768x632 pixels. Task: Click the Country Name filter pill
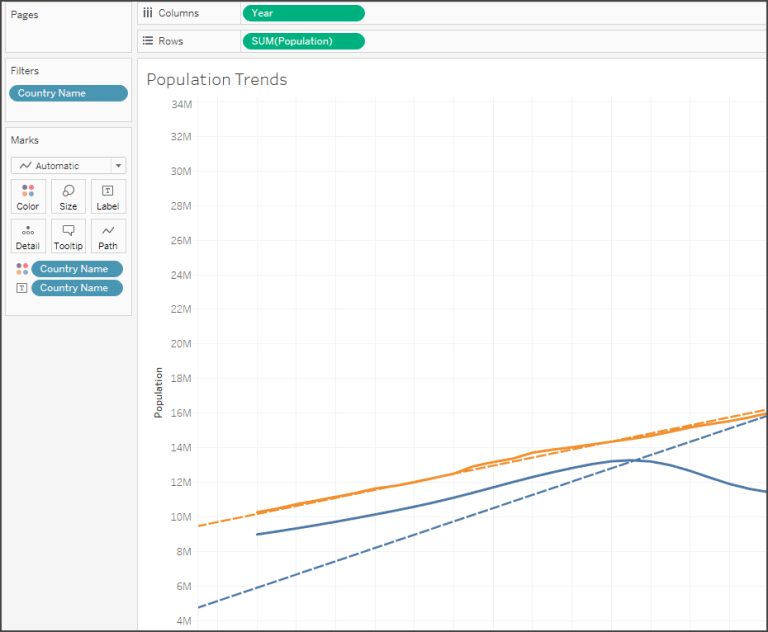(x=69, y=93)
